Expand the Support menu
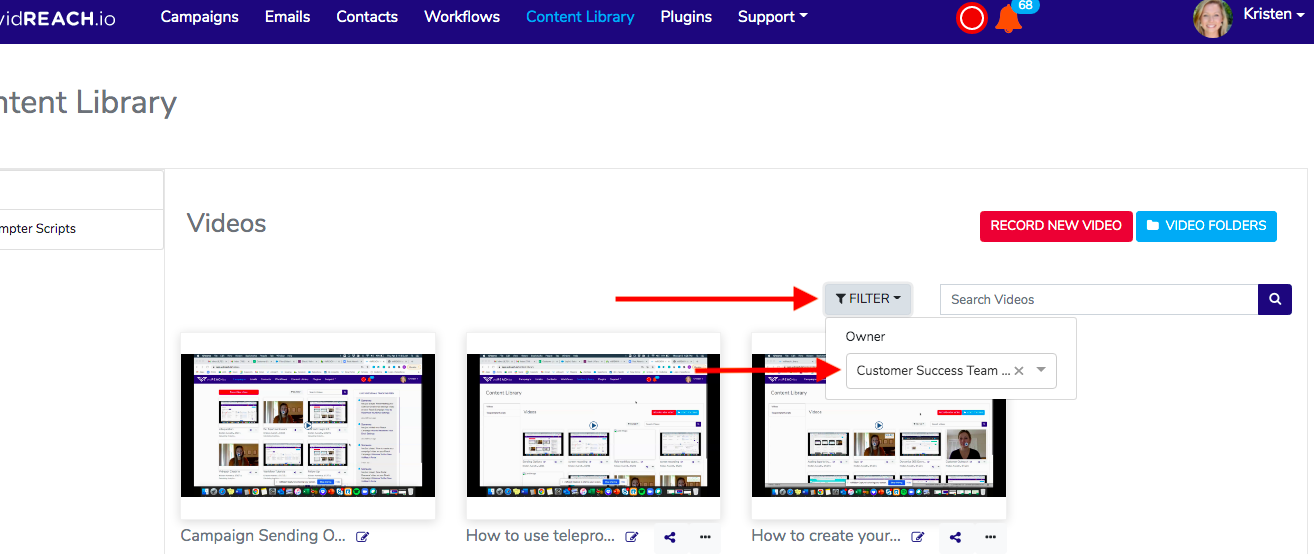Screen dimensions: 1314x554 tap(772, 17)
